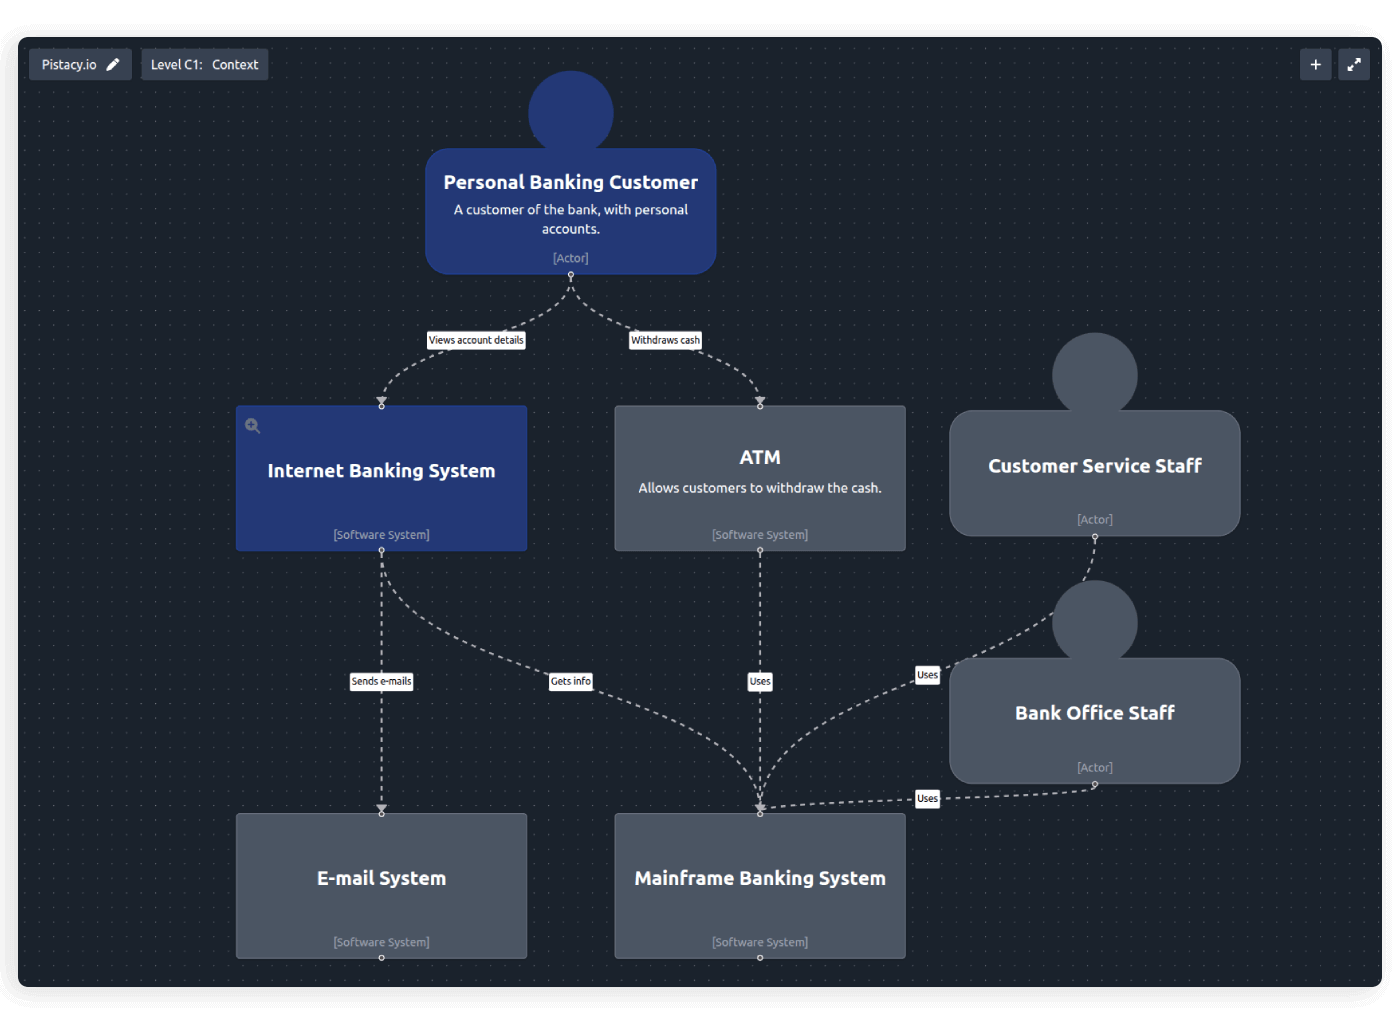This screenshot has height=1018, width=1400.
Task: Click the person icon above Customer Service Staff
Action: click(x=1094, y=373)
